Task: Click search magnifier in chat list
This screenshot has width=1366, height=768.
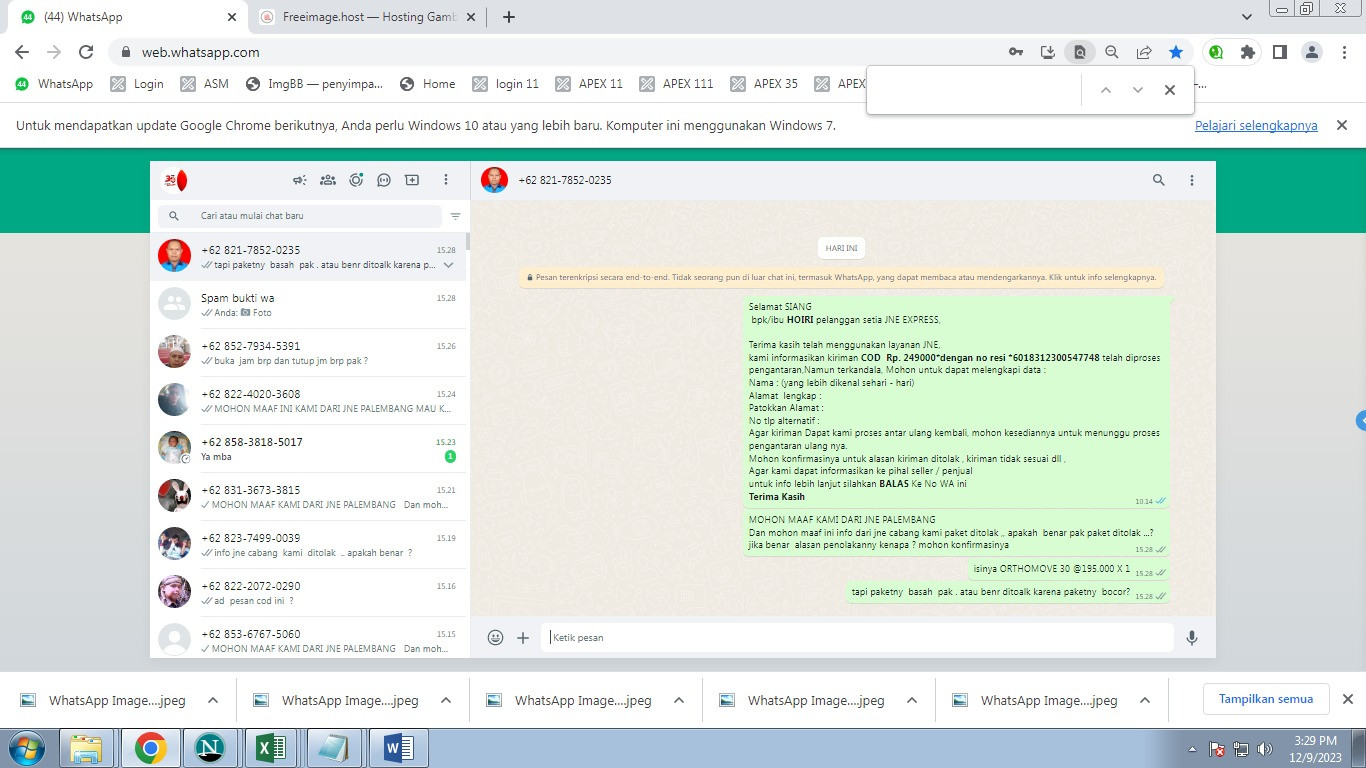Action: coord(174,216)
